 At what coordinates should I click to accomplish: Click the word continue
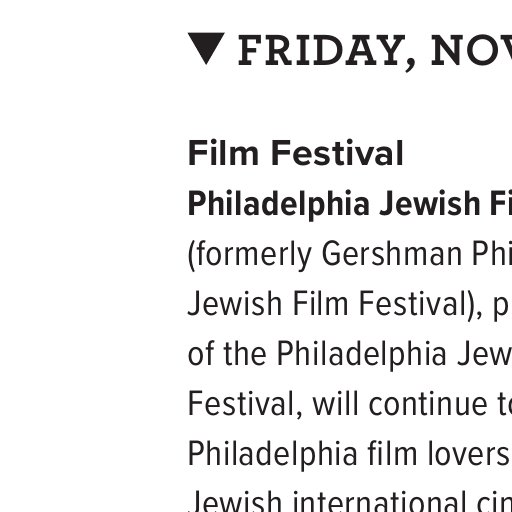(428, 404)
